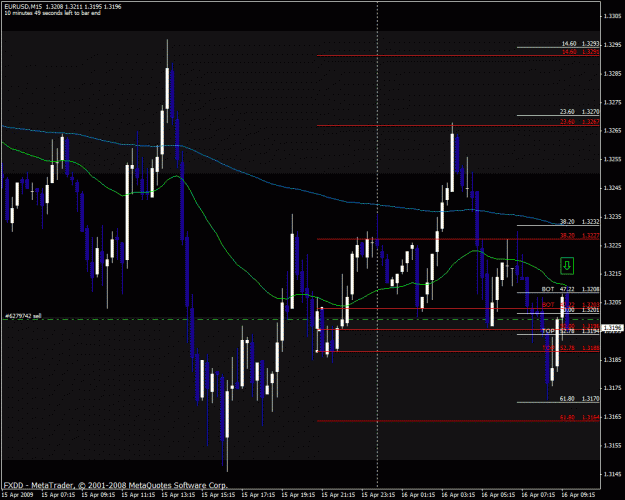Image resolution: width=625 pixels, height=500 pixels.
Task: Click the '15 Apr 23:15' time axis label
Action: pyautogui.click(x=378, y=495)
